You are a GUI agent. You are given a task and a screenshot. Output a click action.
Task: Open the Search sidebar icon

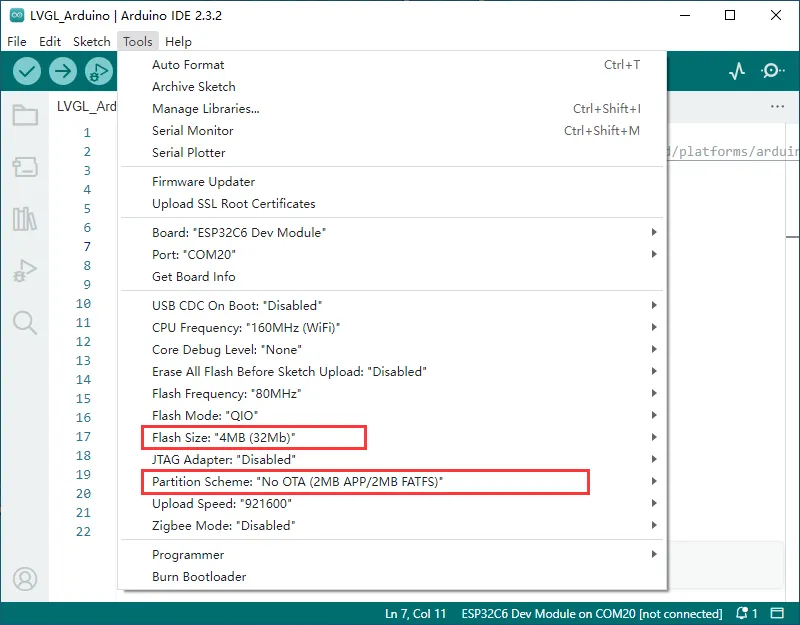click(25, 322)
